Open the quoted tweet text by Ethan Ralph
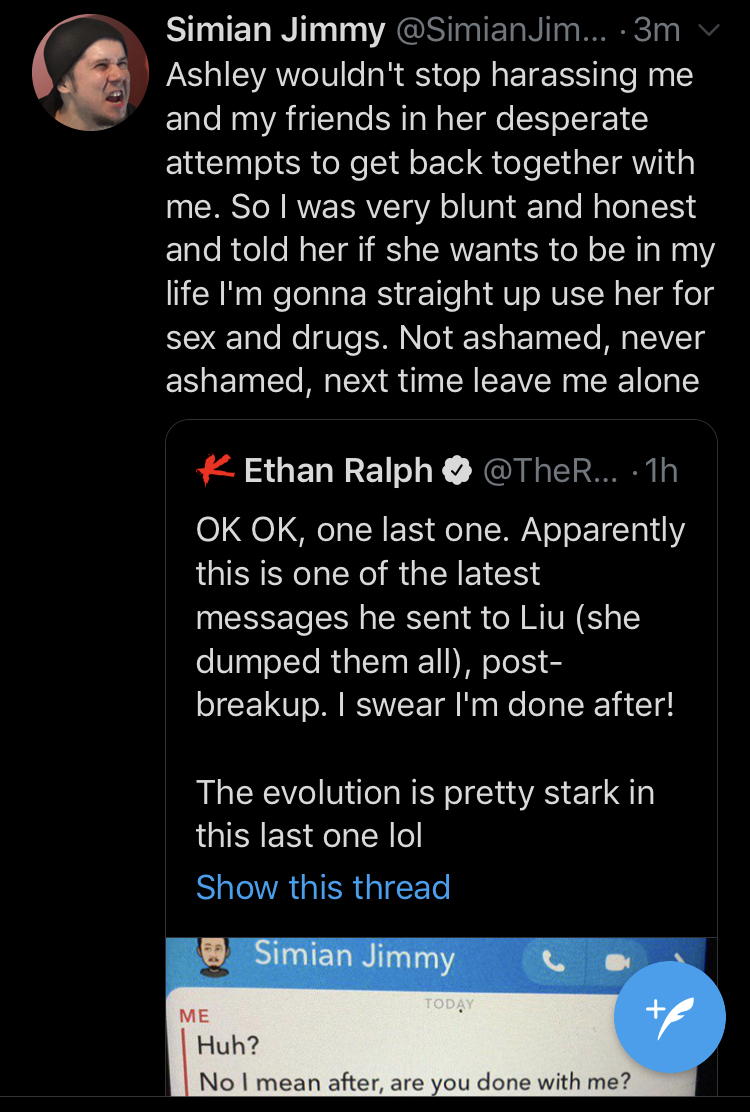 440,682
